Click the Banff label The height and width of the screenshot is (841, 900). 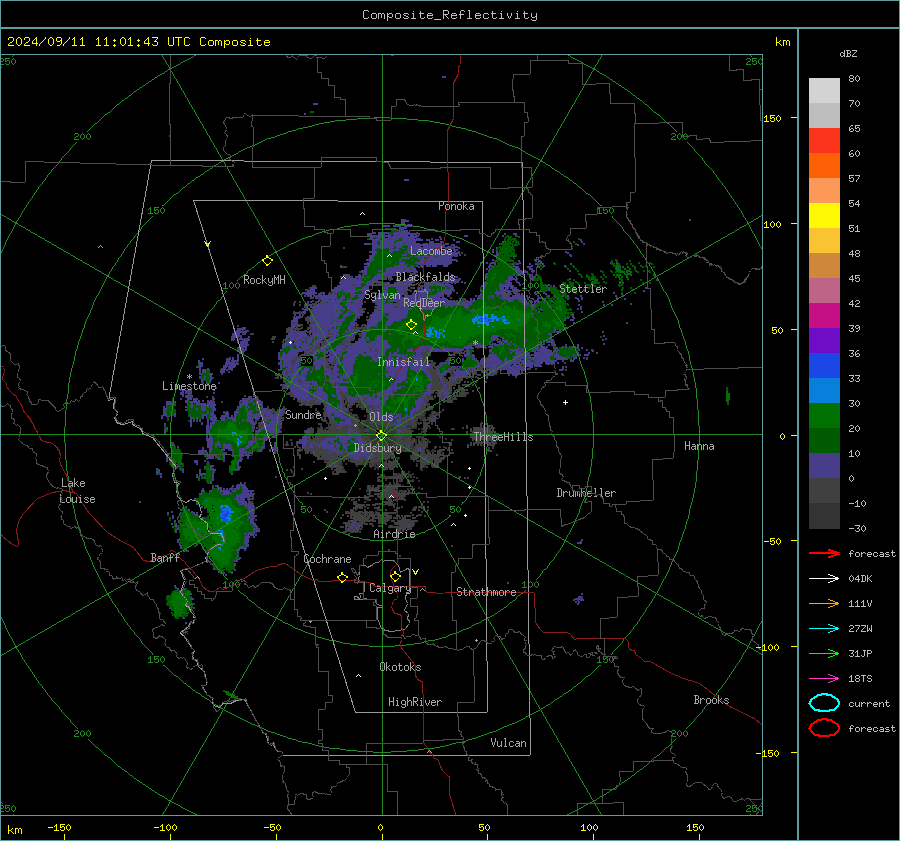pyautogui.click(x=165, y=557)
